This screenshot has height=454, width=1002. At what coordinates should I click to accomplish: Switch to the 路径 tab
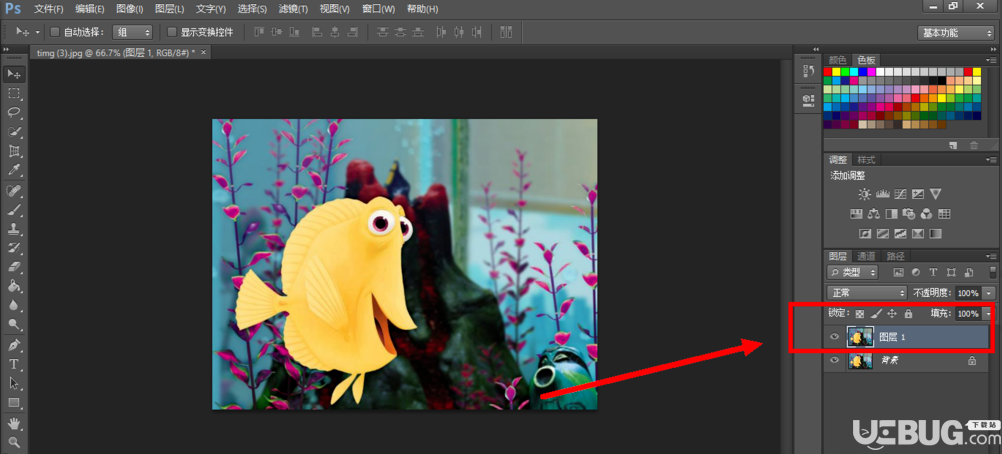tap(896, 256)
